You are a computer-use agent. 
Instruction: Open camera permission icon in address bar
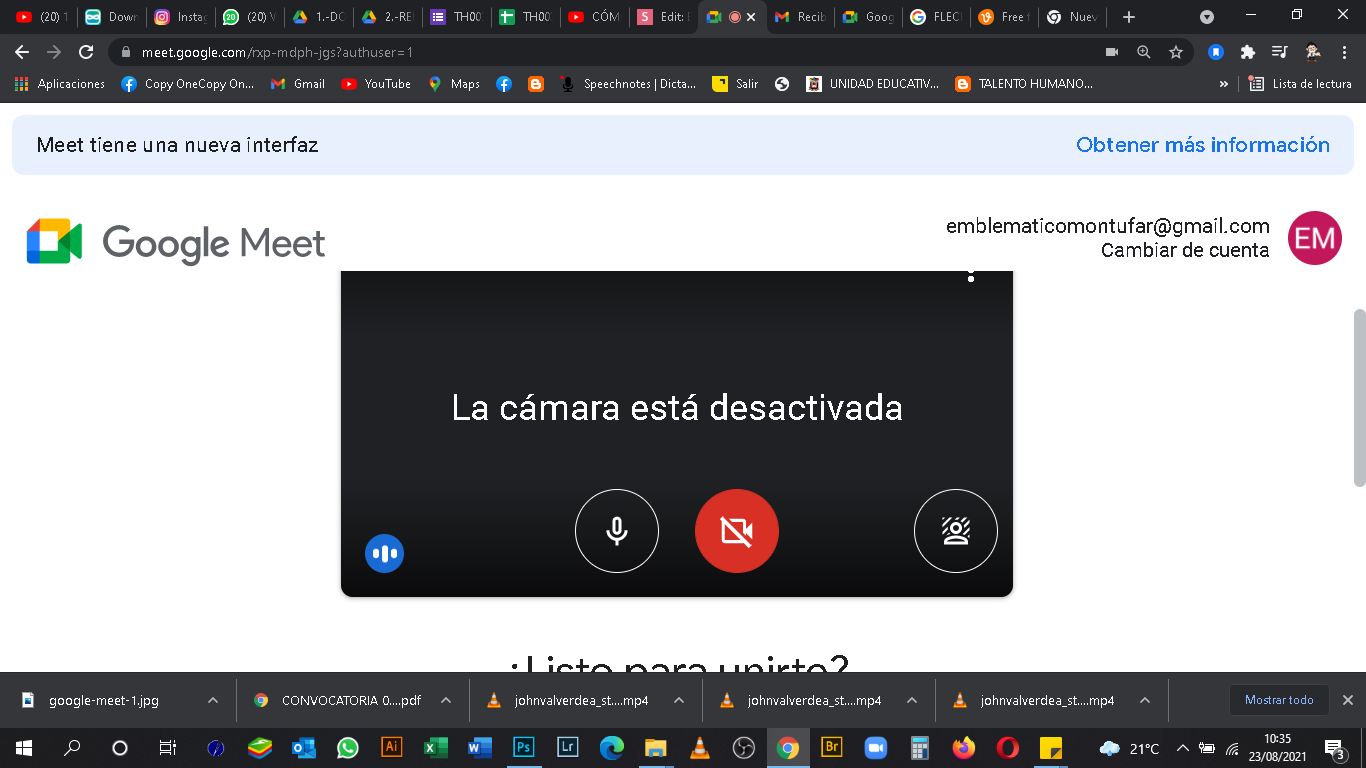tap(1111, 52)
